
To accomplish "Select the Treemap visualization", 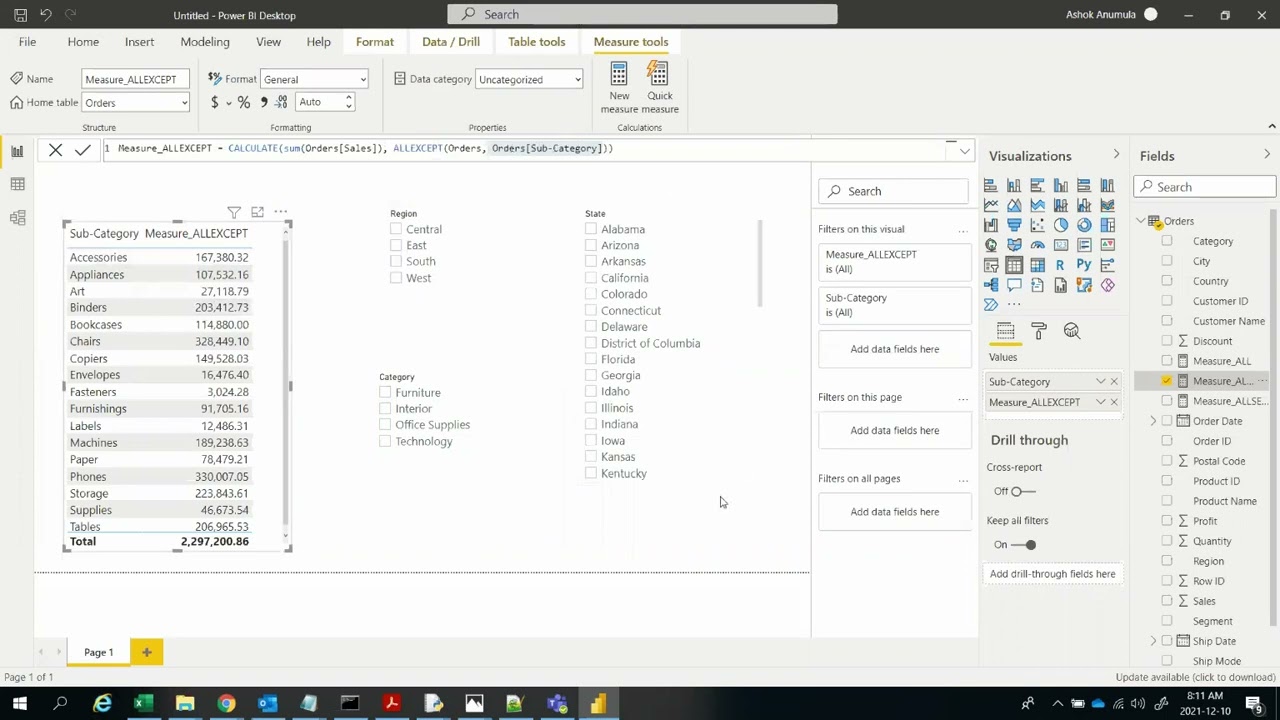I will (x=1107, y=225).
